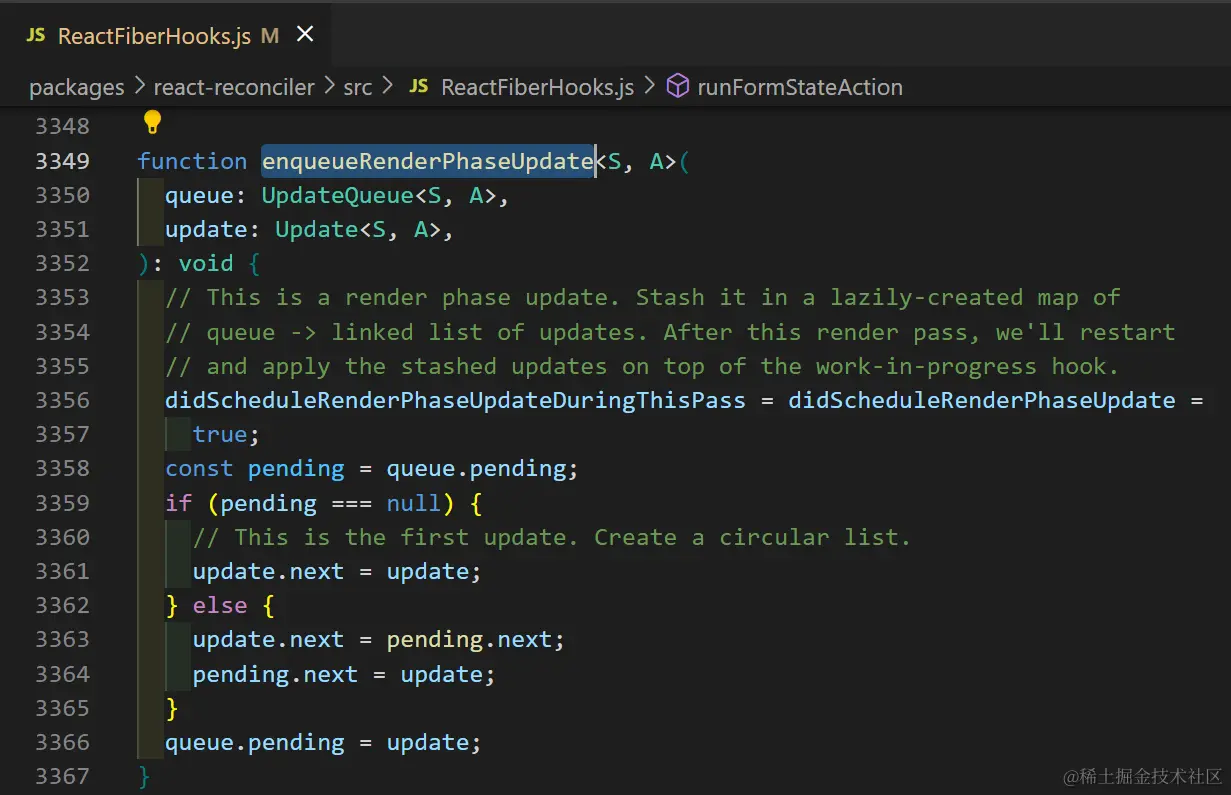Click the JS icon in the breadcrumb
The height and width of the screenshot is (795, 1231).
pos(419,87)
